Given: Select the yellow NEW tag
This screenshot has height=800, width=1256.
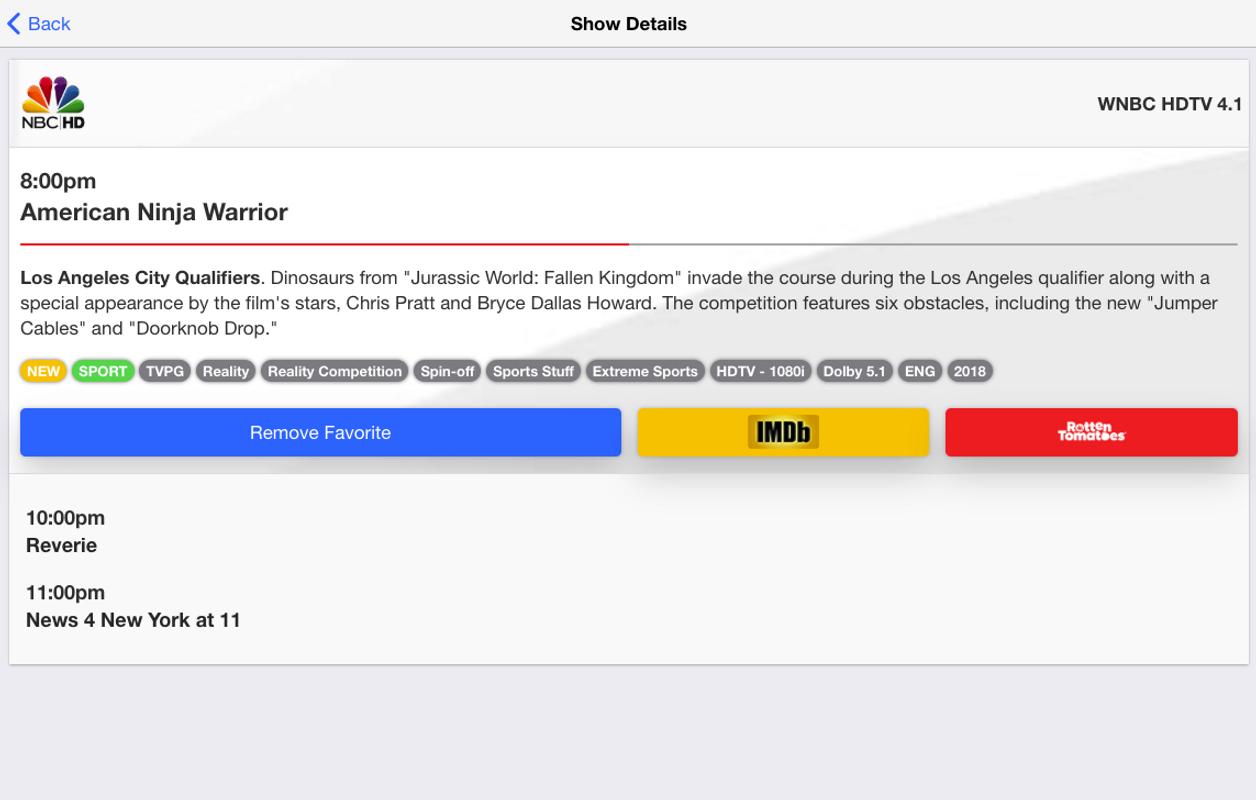Looking at the screenshot, I should click(x=44, y=371).
